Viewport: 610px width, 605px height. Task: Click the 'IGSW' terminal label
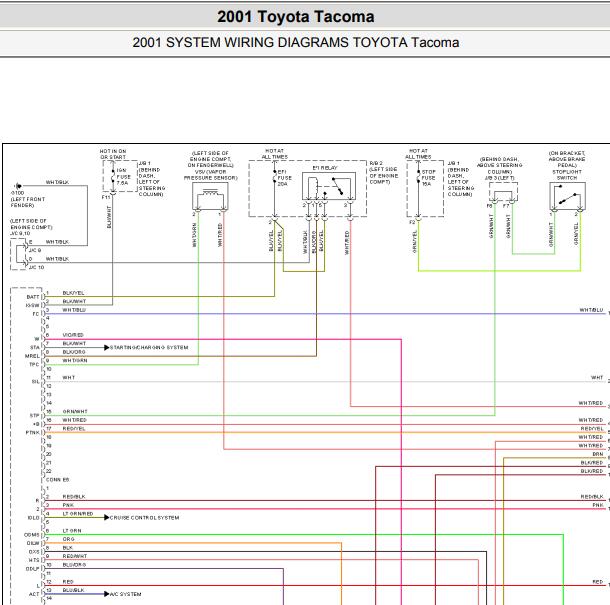32,305
